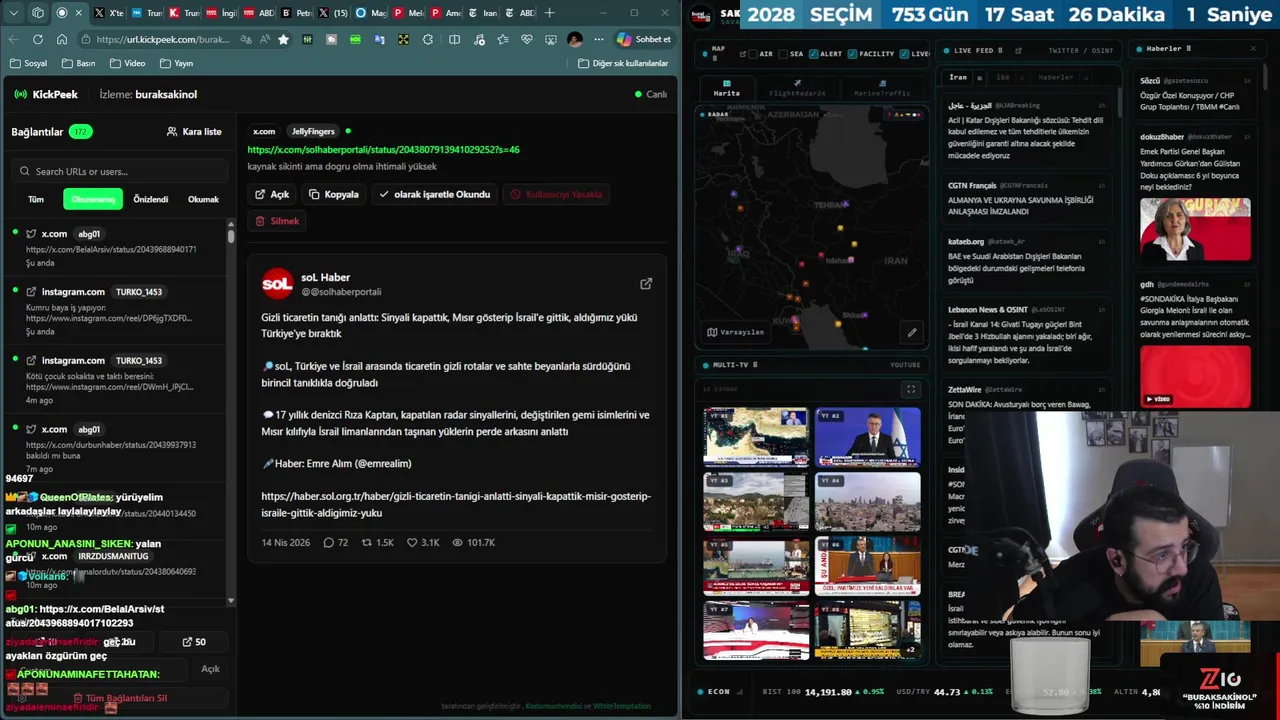Copy the link with Kopyala

334,194
